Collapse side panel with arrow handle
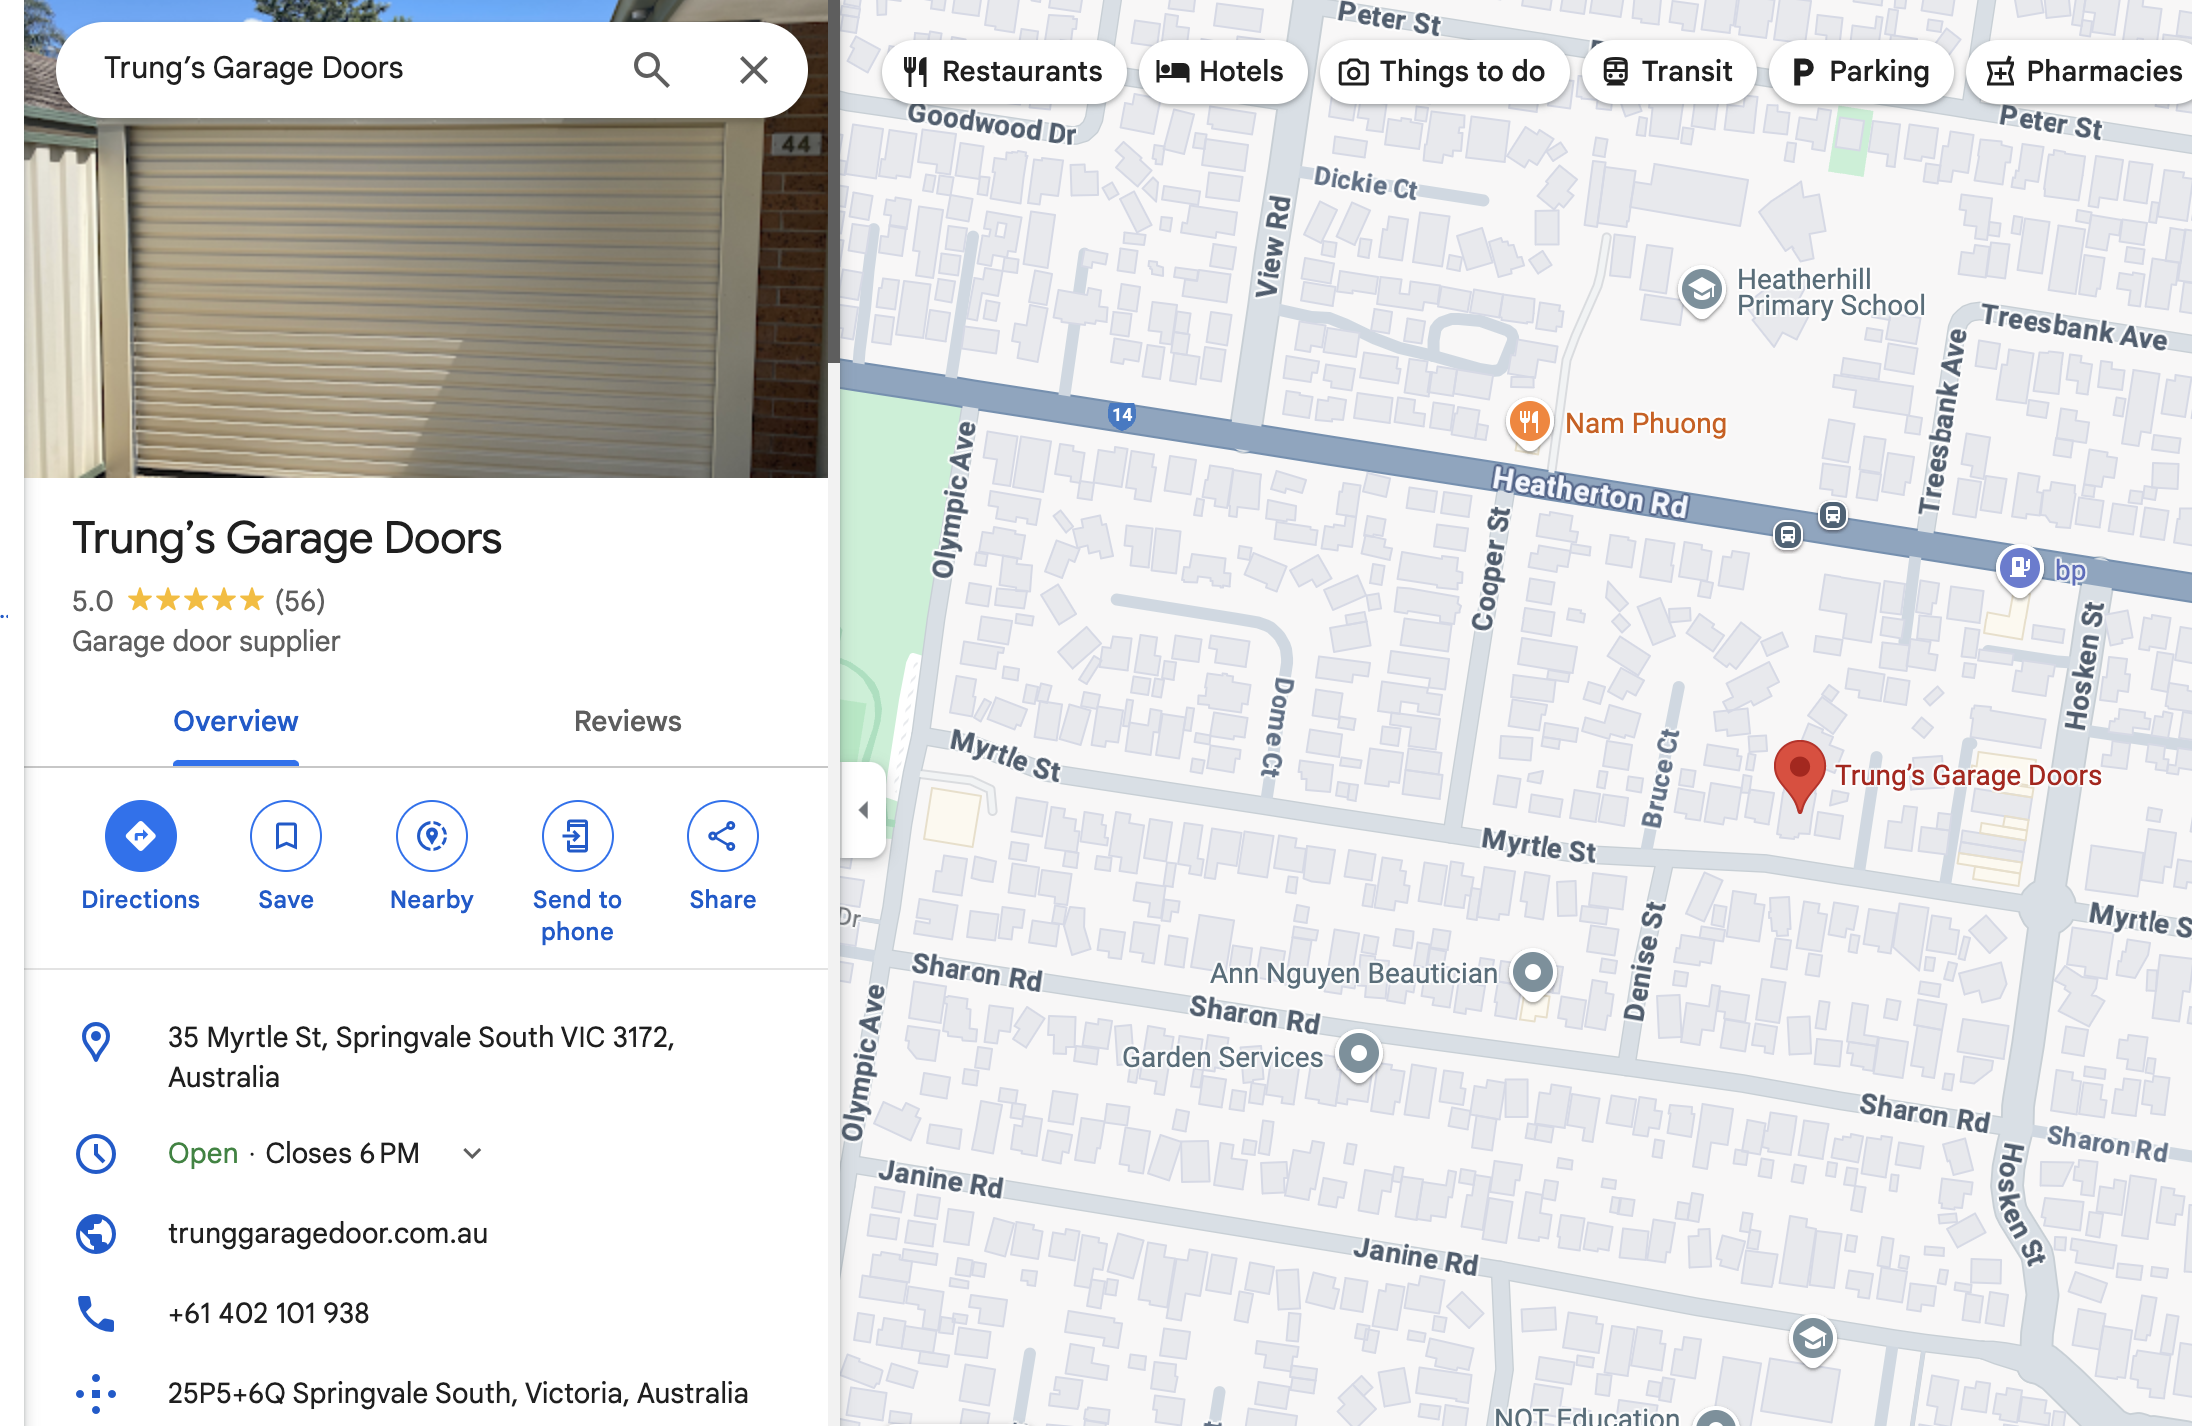The width and height of the screenshot is (2192, 1426). (x=863, y=809)
